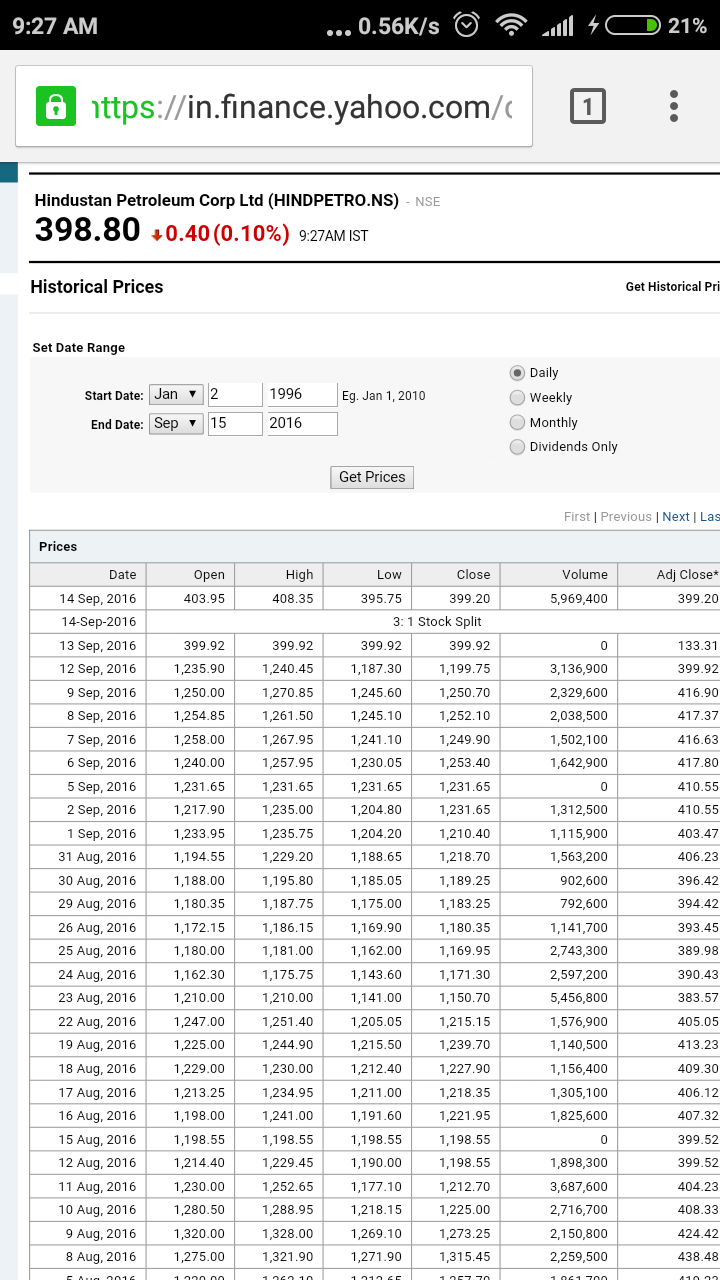This screenshot has width=720, height=1280.
Task: Click the 1,320.00 open price on 9 Aug
Action: tap(190, 1233)
